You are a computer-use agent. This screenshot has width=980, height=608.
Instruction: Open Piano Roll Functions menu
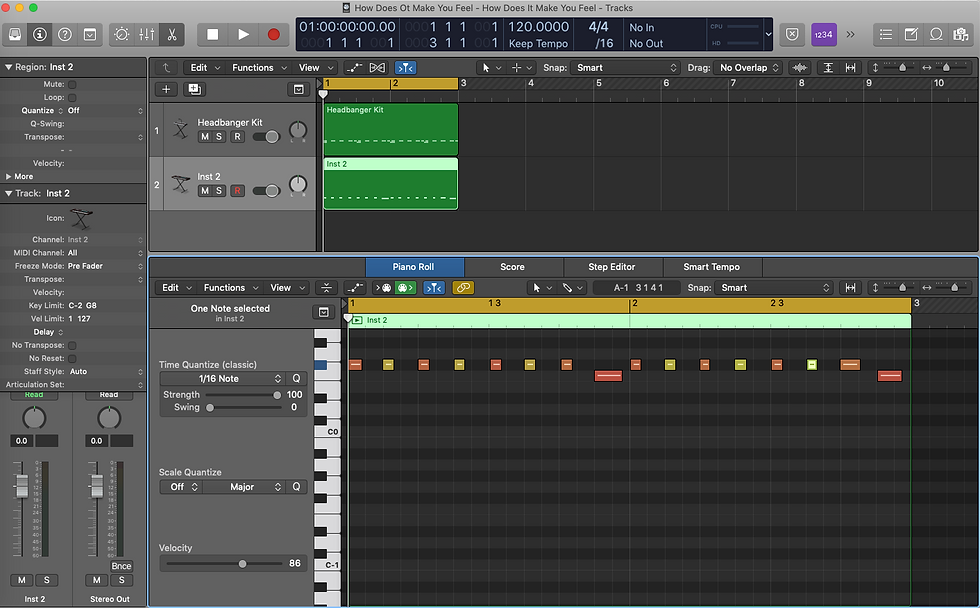click(230, 287)
